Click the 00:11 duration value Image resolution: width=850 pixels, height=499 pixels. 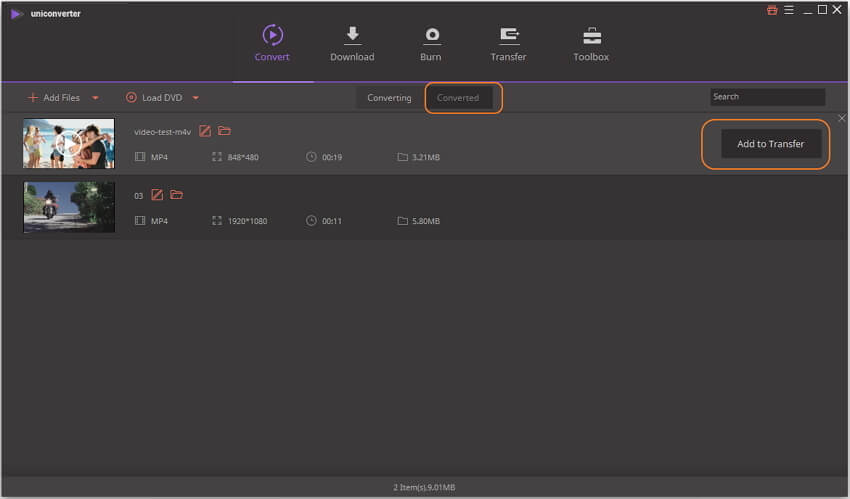332,221
